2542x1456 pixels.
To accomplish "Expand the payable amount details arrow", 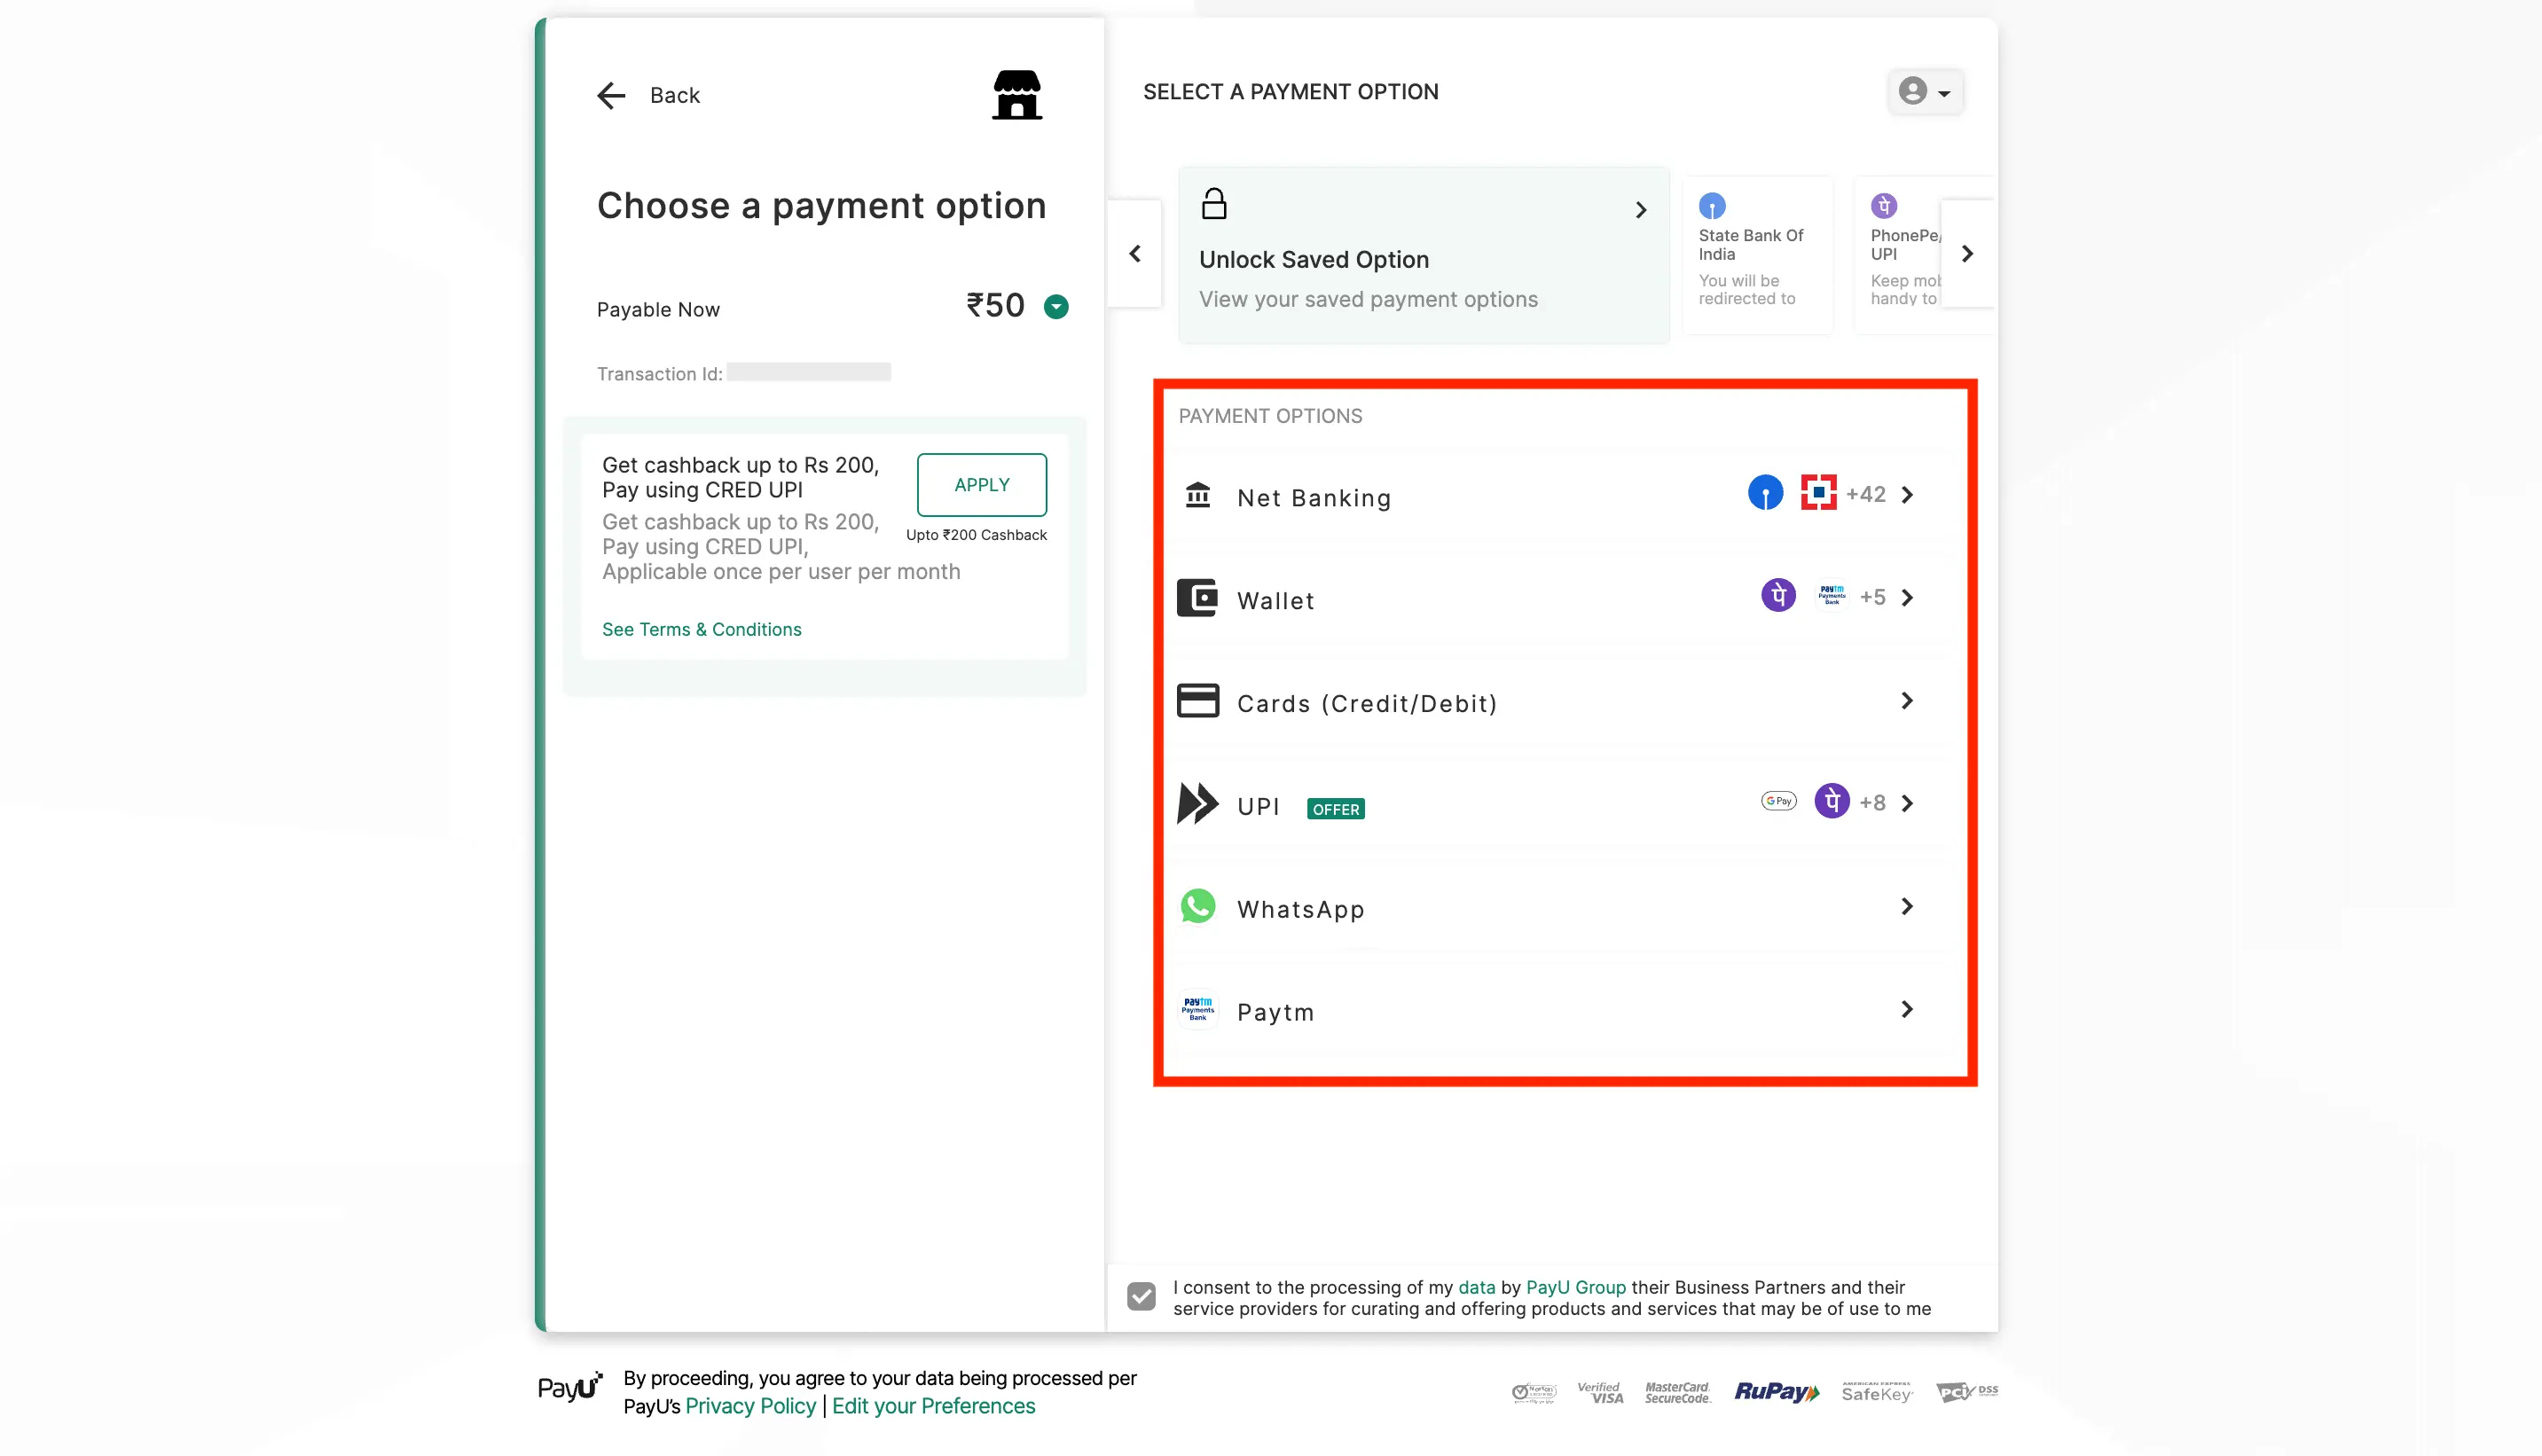I will [1056, 306].
